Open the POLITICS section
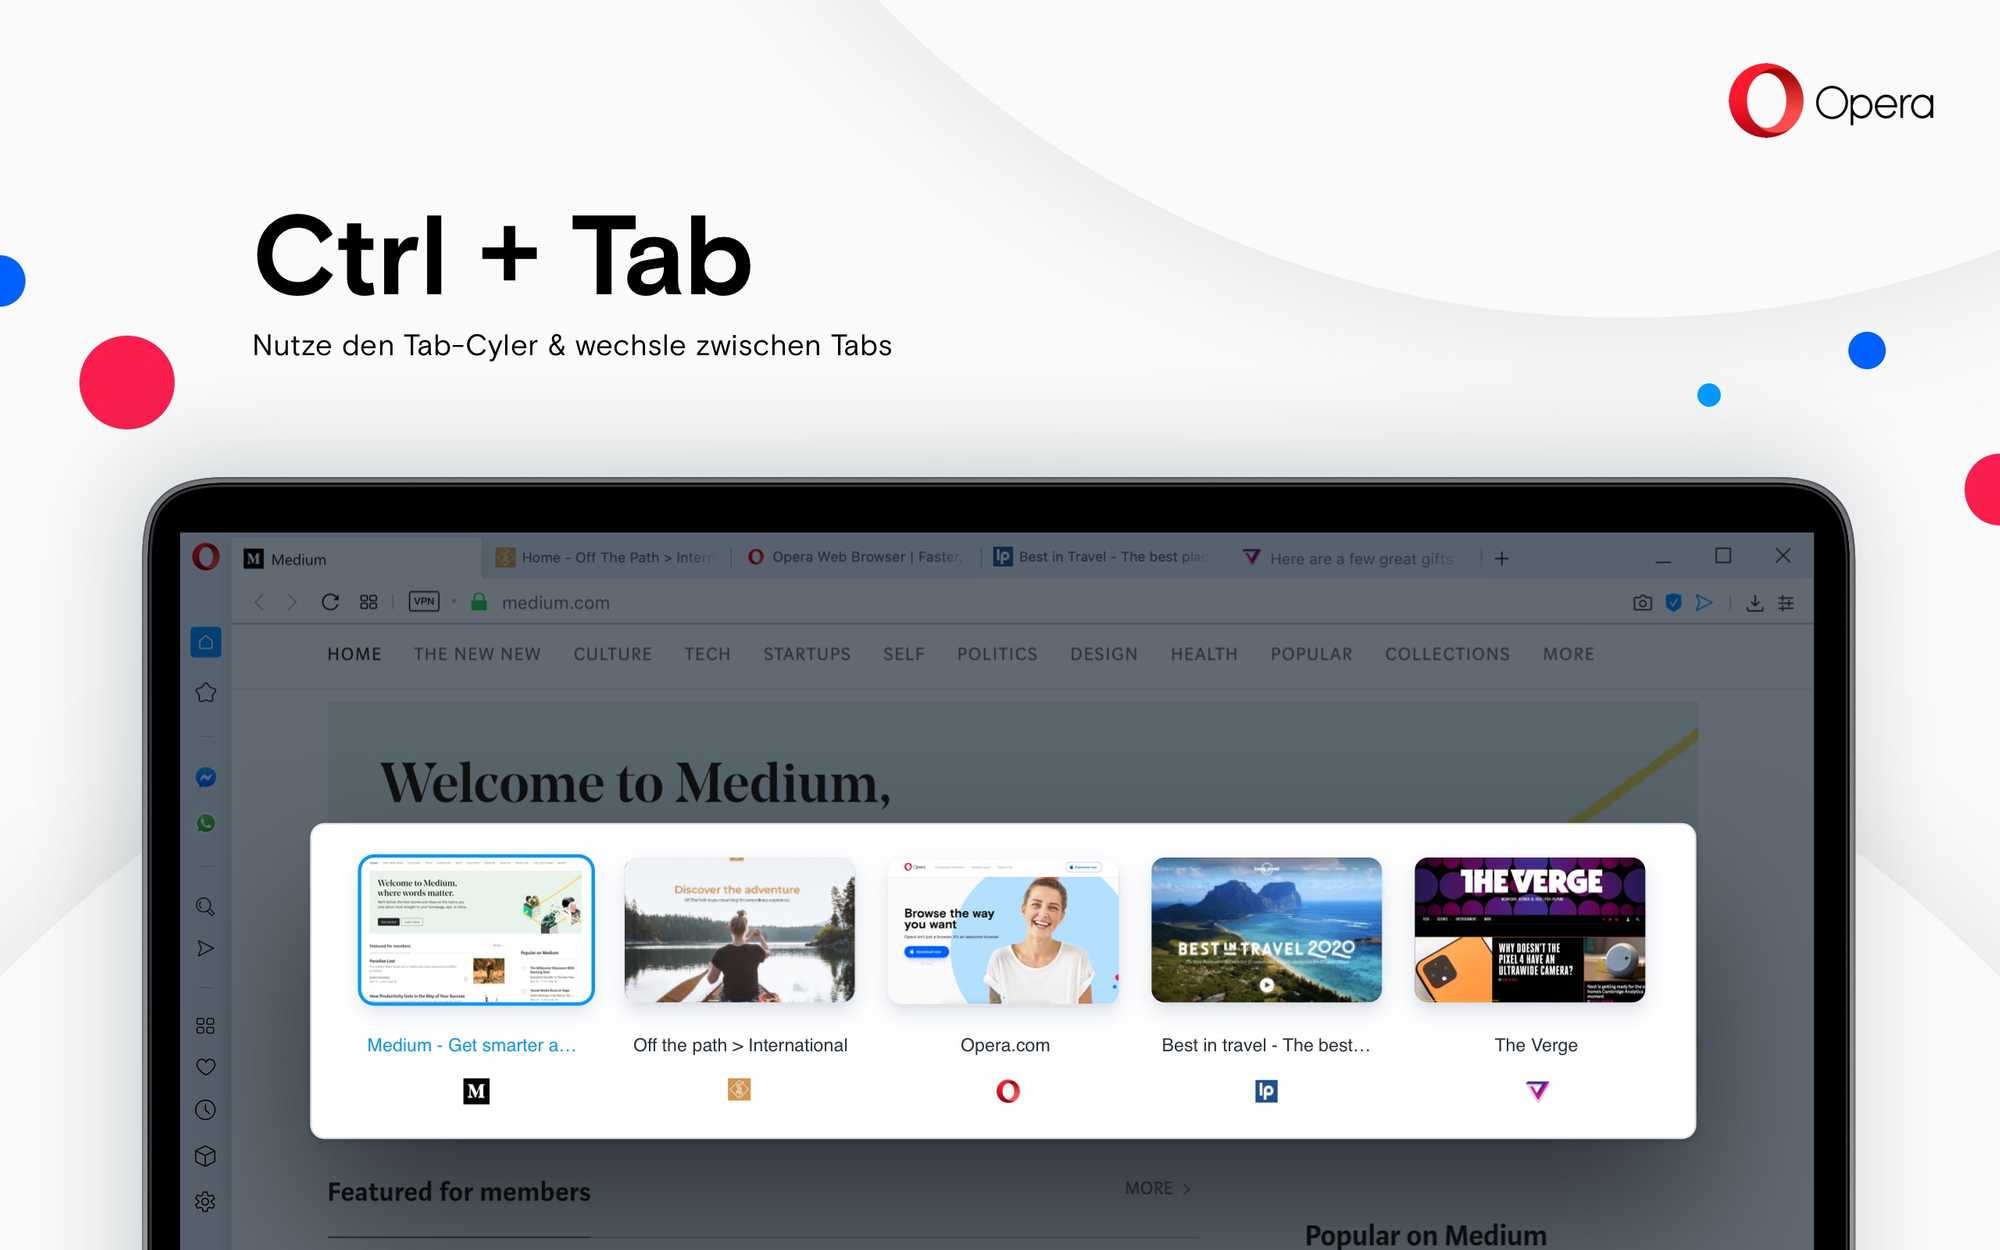The width and height of the screenshot is (2000, 1250). (997, 654)
